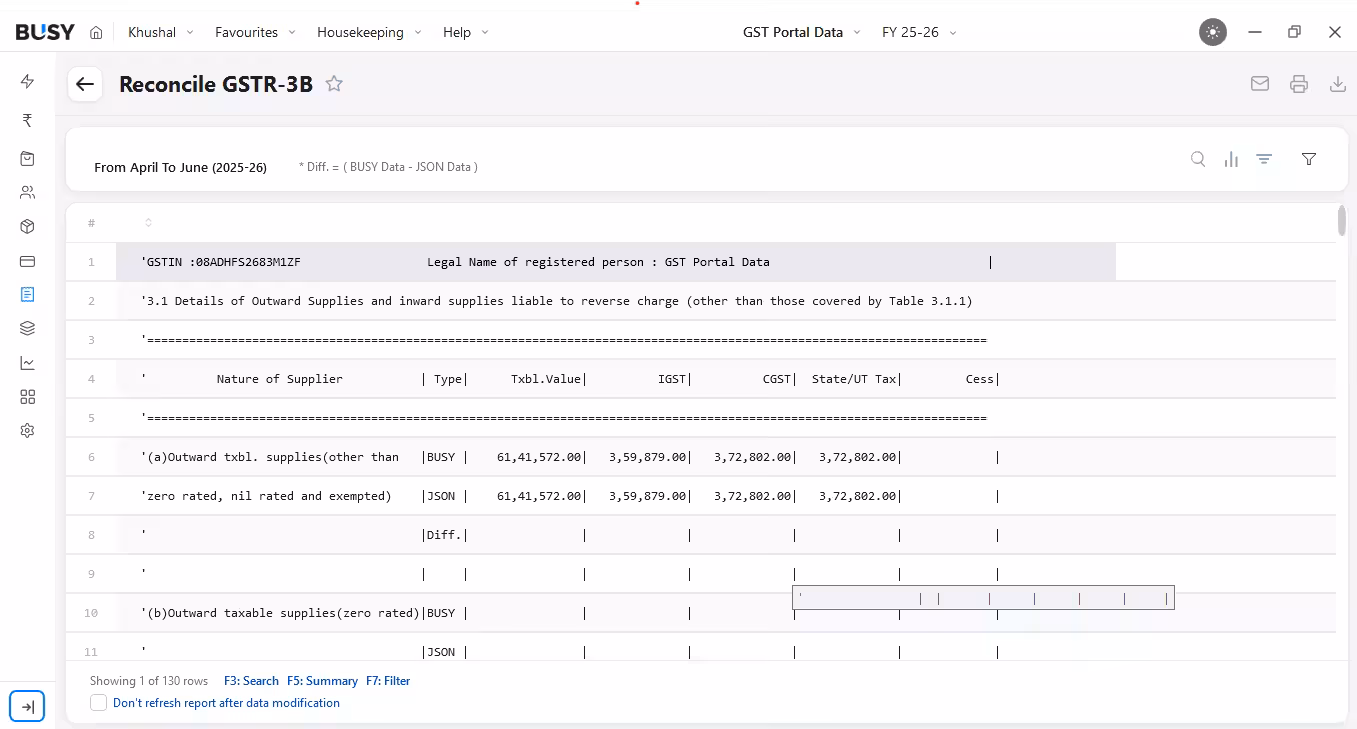
Task: Open the lightning bolt sidebar icon
Action: coord(28,81)
